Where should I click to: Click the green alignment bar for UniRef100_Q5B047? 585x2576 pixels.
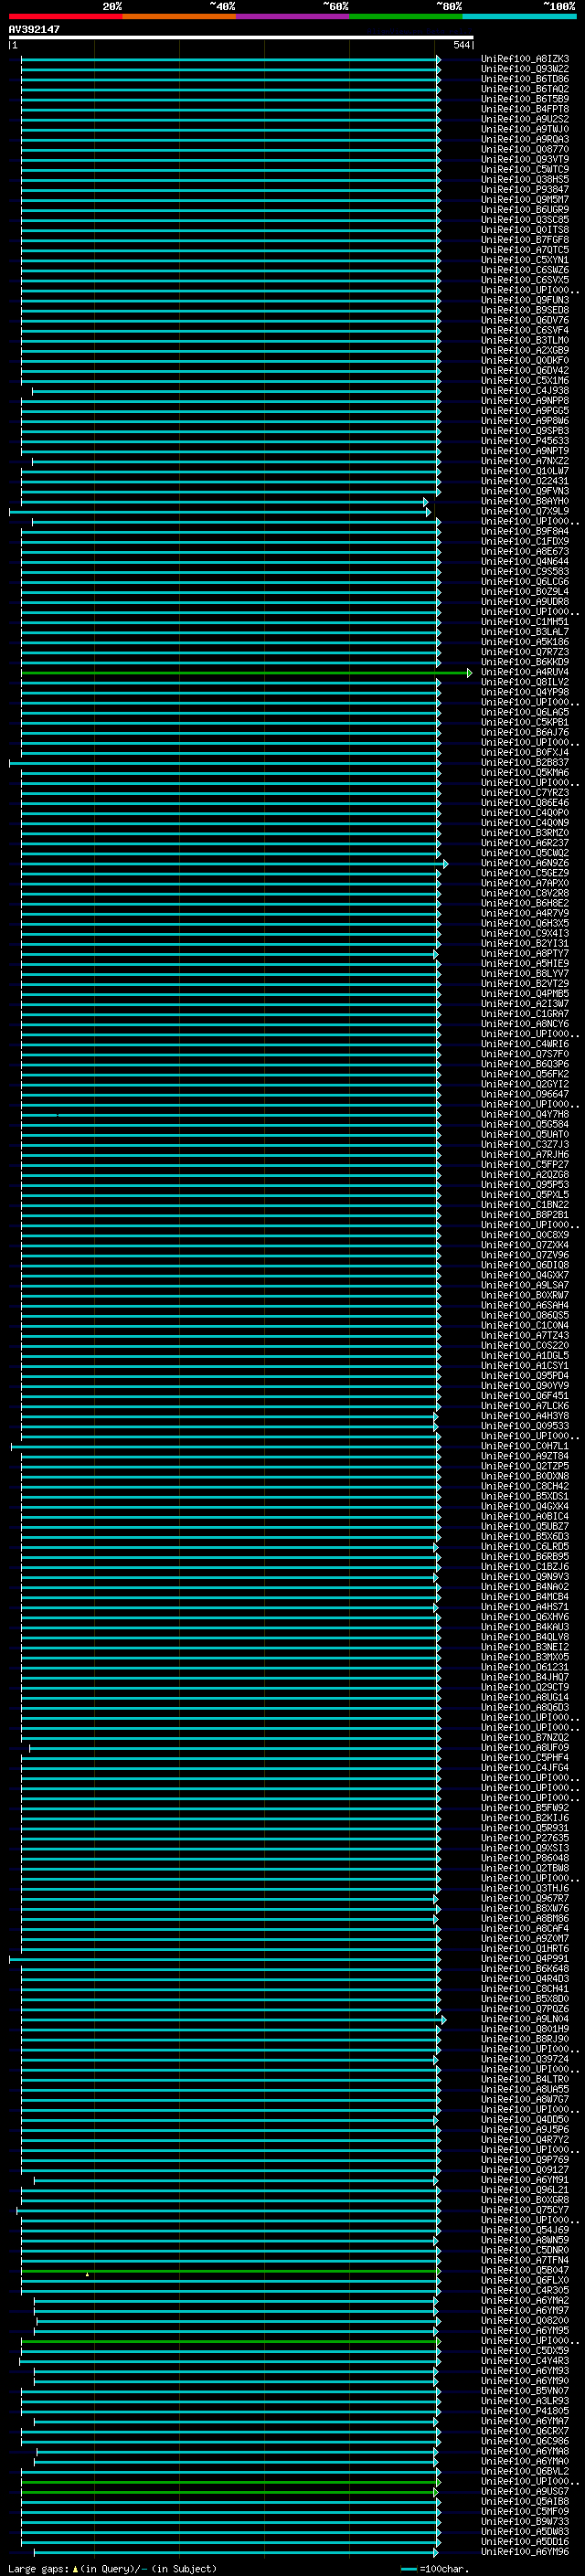[230, 2272]
